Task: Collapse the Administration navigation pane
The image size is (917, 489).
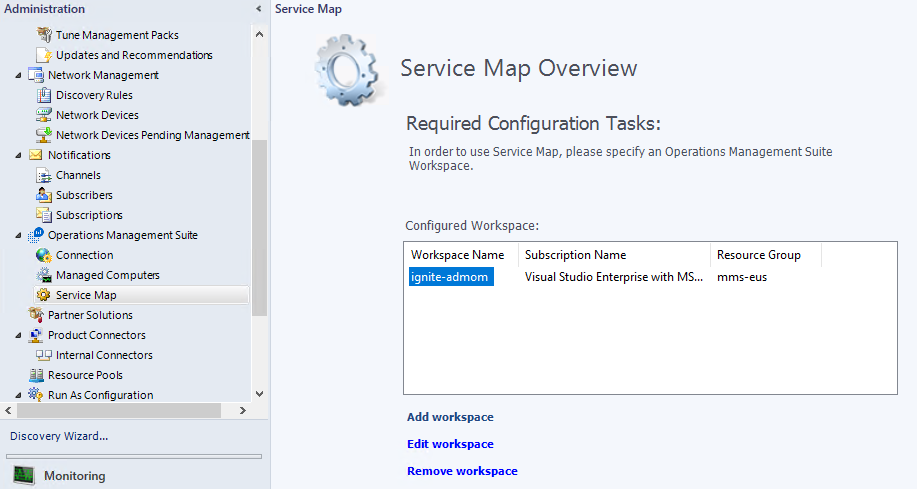Action: 258,9
